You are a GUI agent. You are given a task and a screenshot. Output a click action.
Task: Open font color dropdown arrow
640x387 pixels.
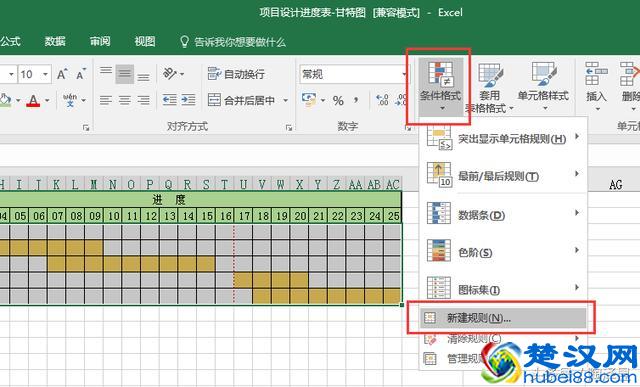pos(47,100)
